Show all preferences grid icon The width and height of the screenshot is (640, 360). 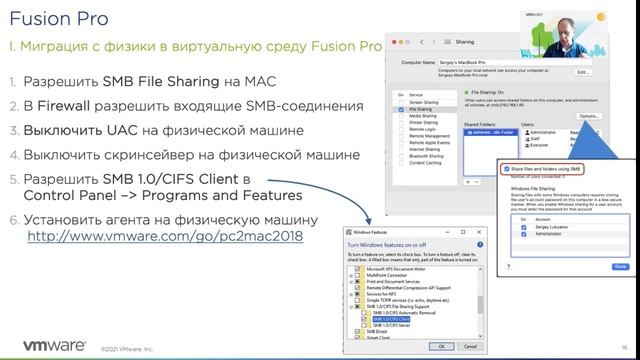[x=448, y=42]
